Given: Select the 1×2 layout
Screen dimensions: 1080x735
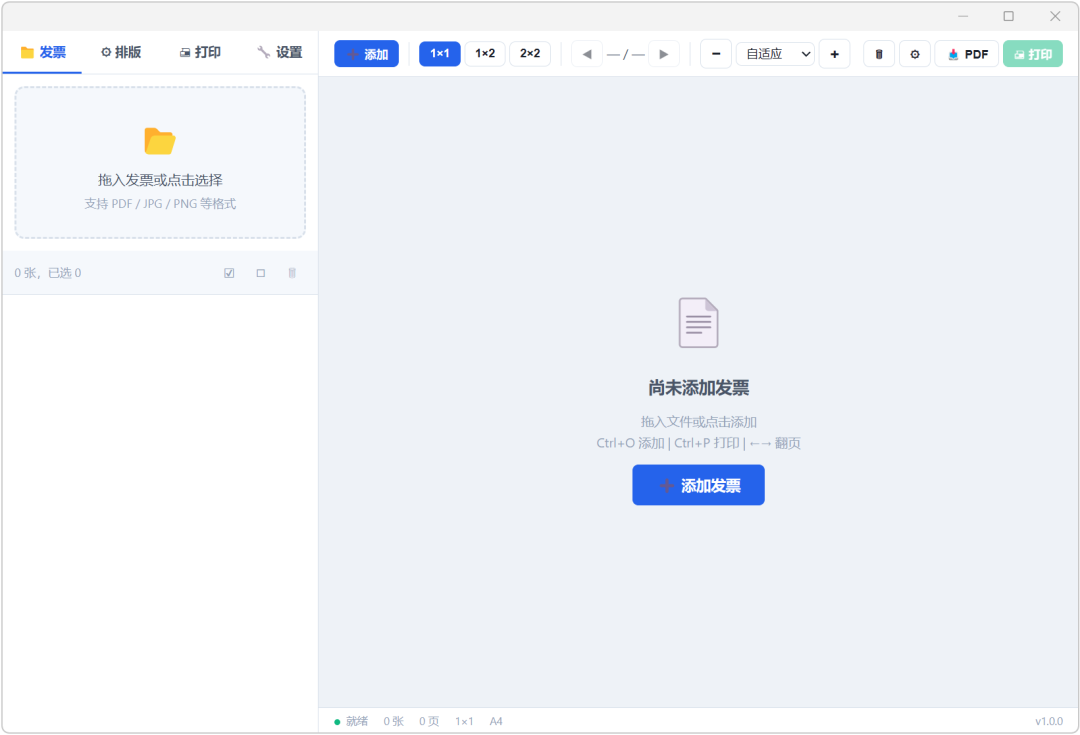Looking at the screenshot, I should point(485,54).
